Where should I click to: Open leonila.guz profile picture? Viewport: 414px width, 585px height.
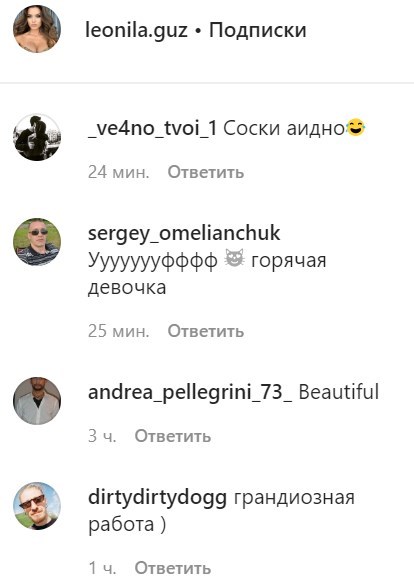coord(37,29)
